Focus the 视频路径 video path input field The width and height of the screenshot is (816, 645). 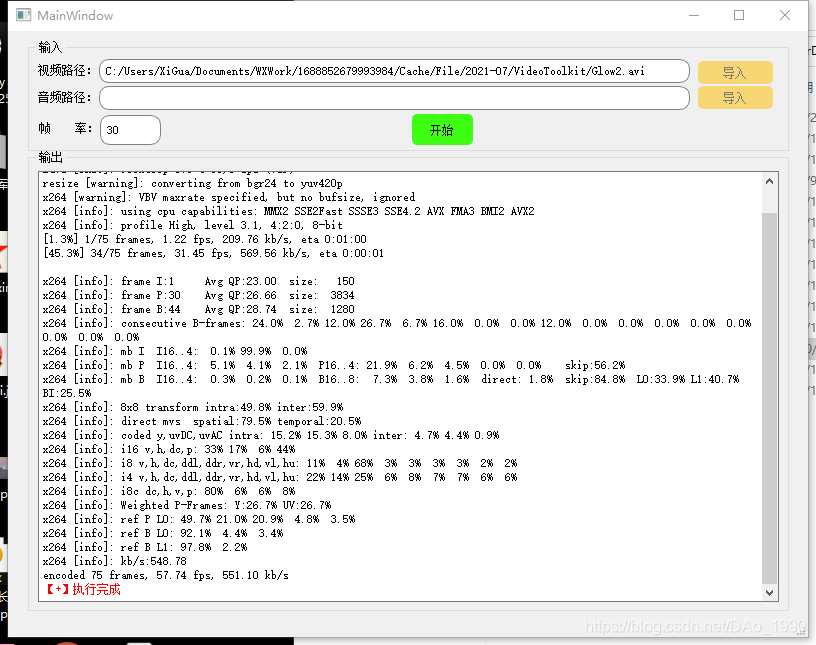(394, 71)
